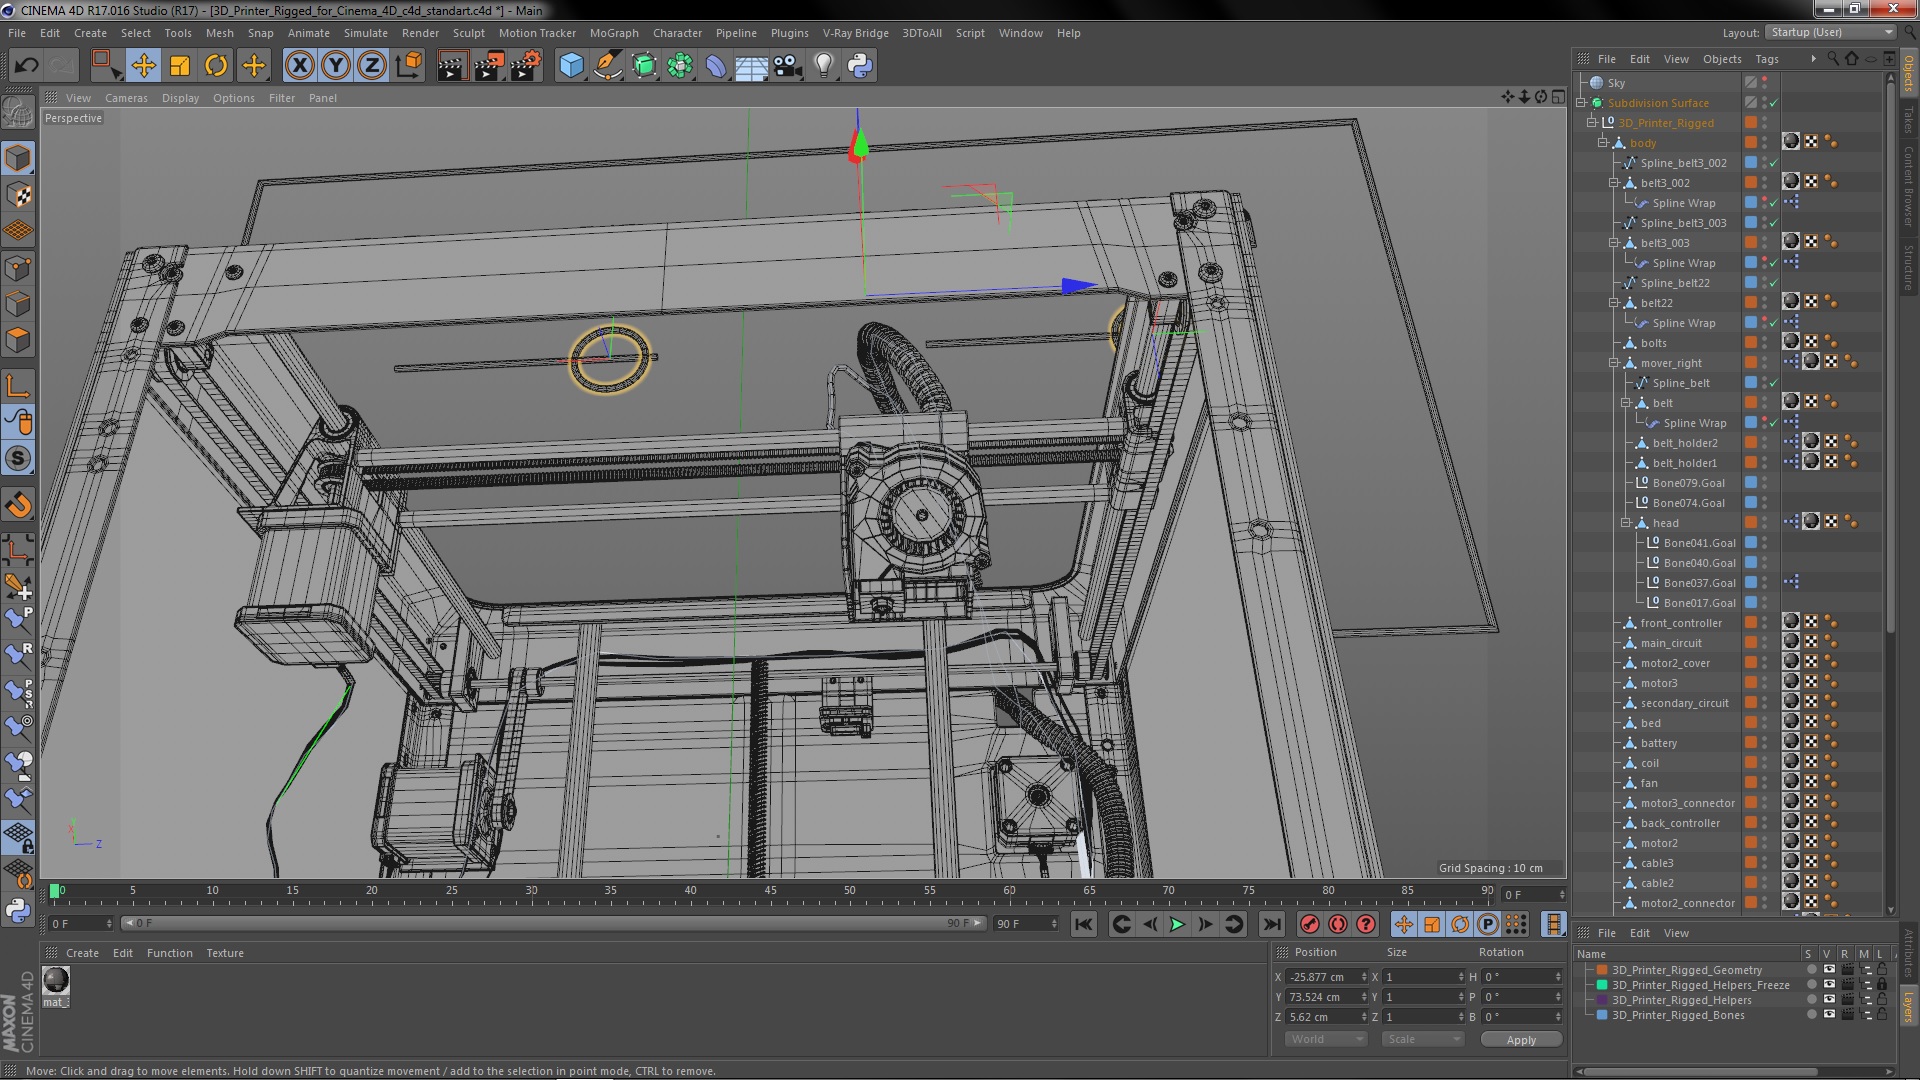Toggle the visibility eye of the 3D_Printer_Rigged_Helpers layer

(1829, 1000)
